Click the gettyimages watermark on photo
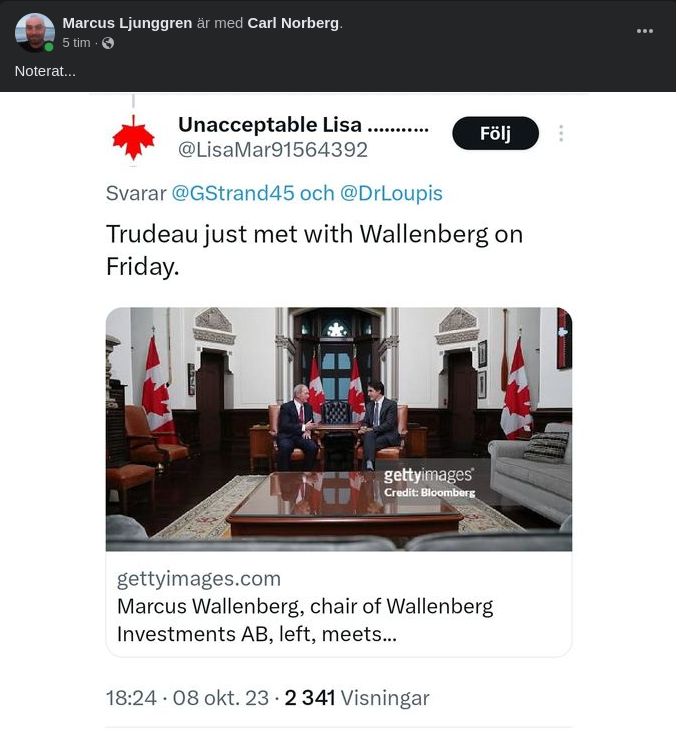 point(429,476)
